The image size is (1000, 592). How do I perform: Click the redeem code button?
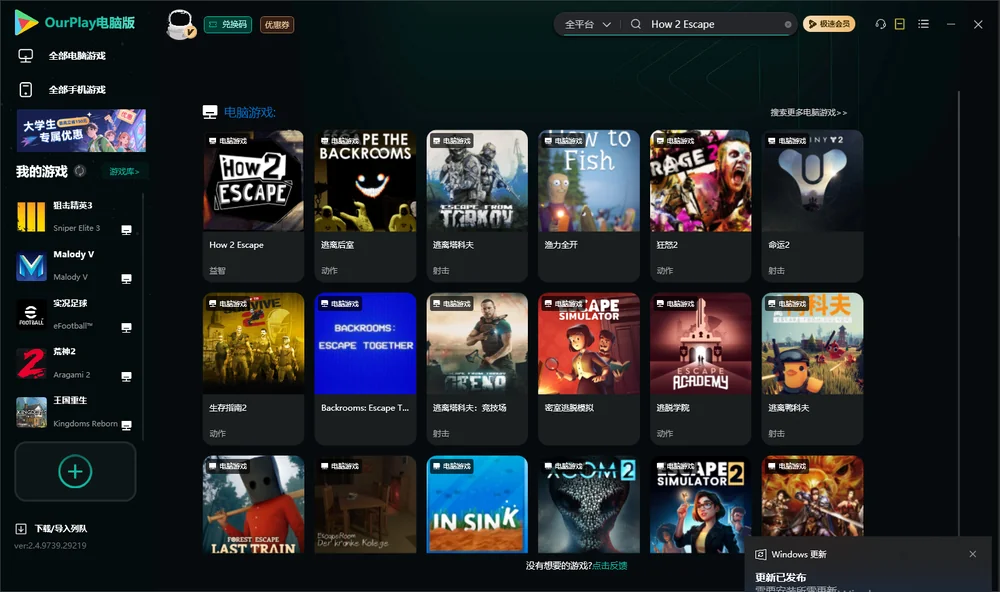click(x=228, y=25)
